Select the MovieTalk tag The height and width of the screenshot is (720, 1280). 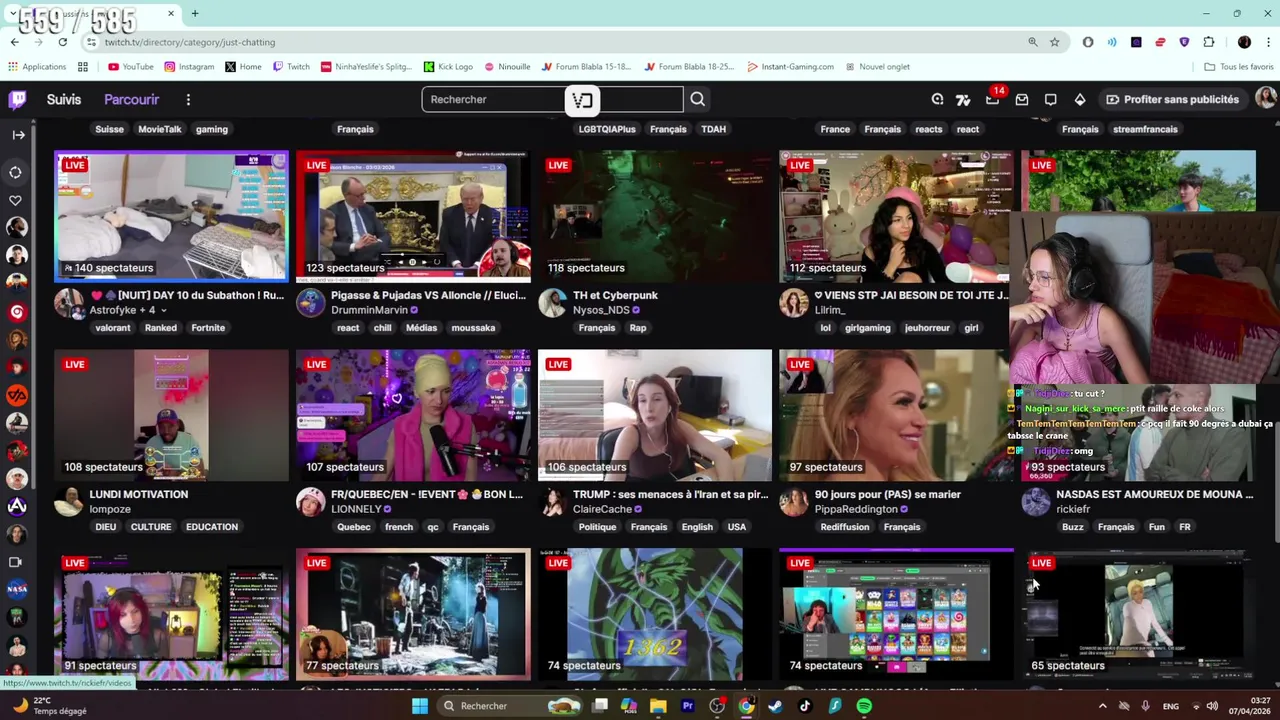160,129
